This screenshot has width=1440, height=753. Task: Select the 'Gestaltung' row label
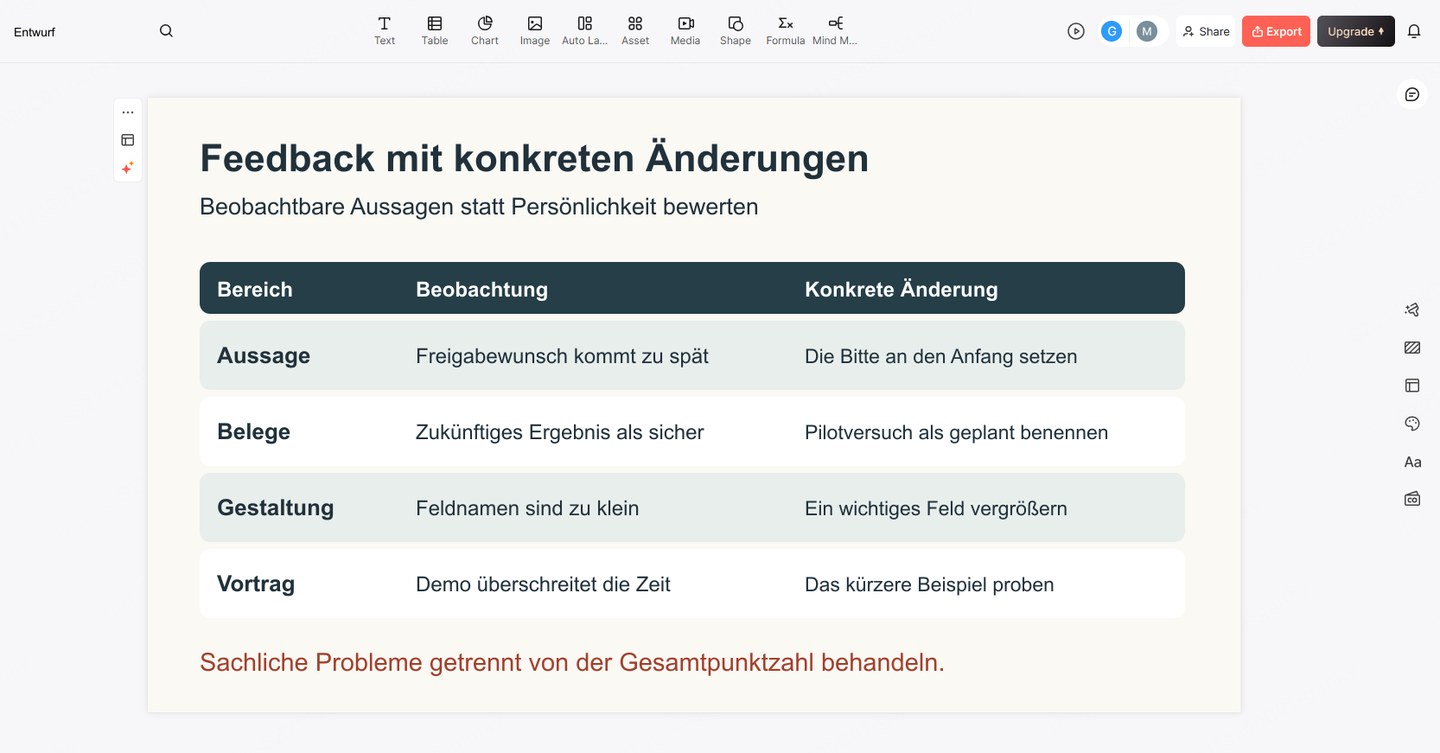pos(275,508)
